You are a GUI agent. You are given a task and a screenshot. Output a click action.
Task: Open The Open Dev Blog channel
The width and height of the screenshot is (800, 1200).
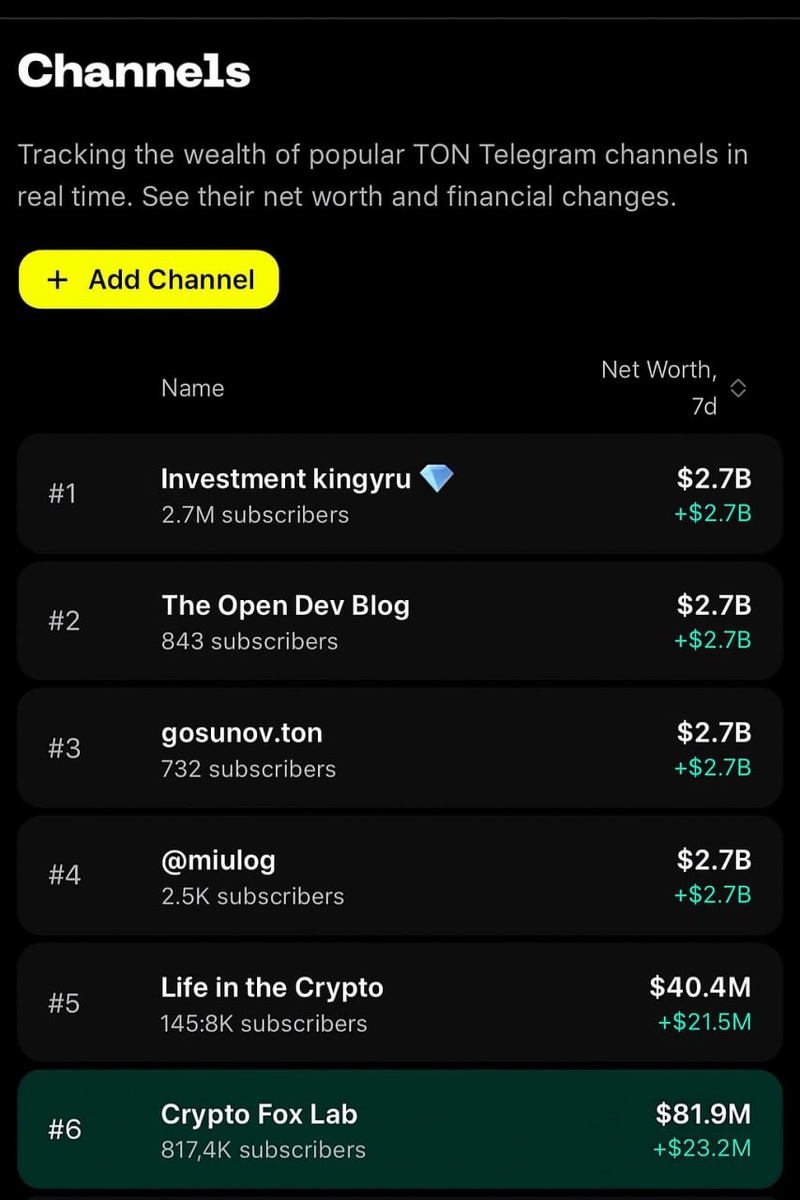[x=285, y=606]
